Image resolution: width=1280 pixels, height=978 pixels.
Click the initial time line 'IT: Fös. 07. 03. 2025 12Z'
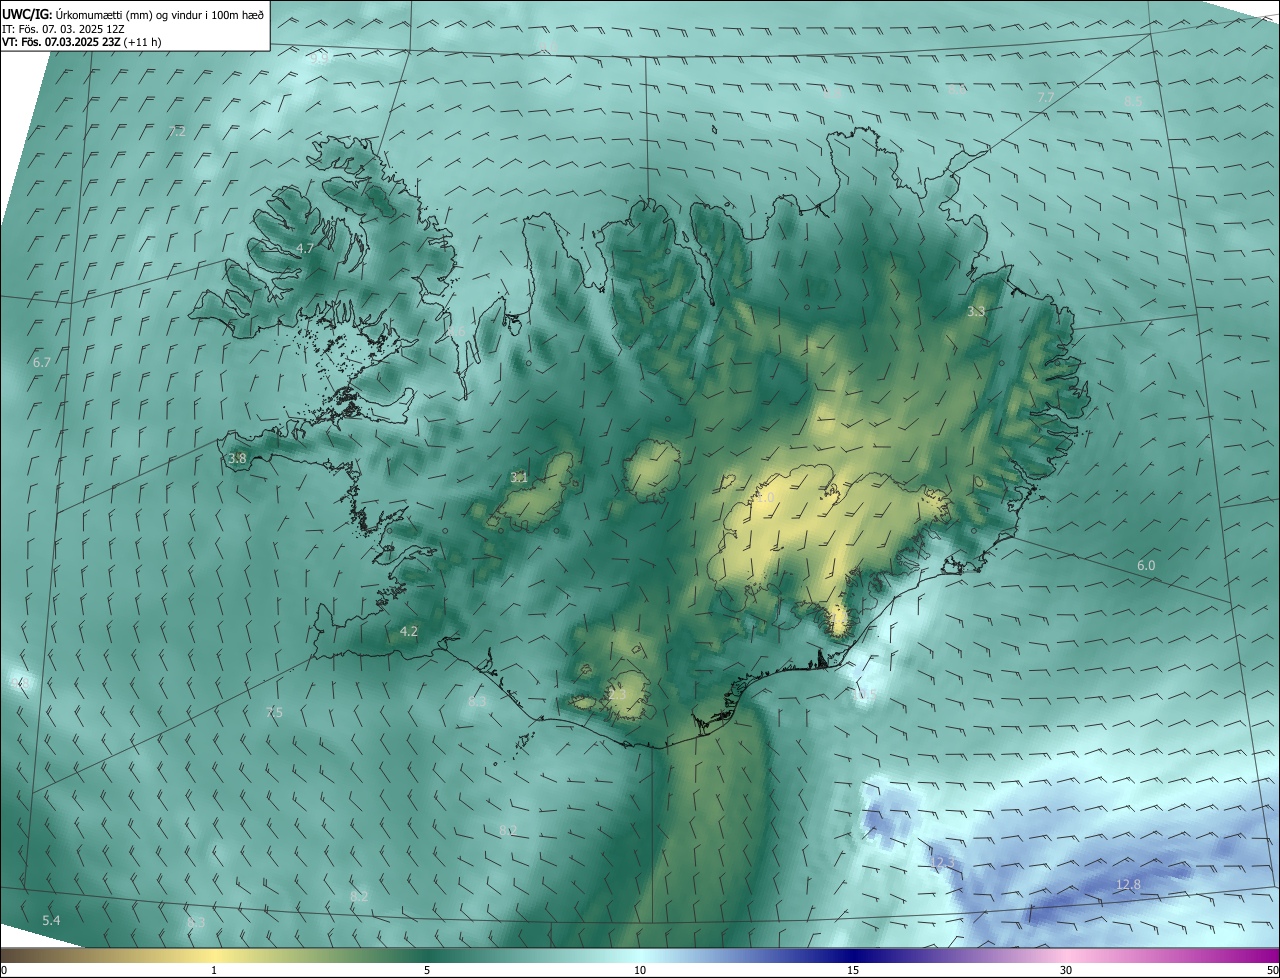pyautogui.click(x=63, y=29)
